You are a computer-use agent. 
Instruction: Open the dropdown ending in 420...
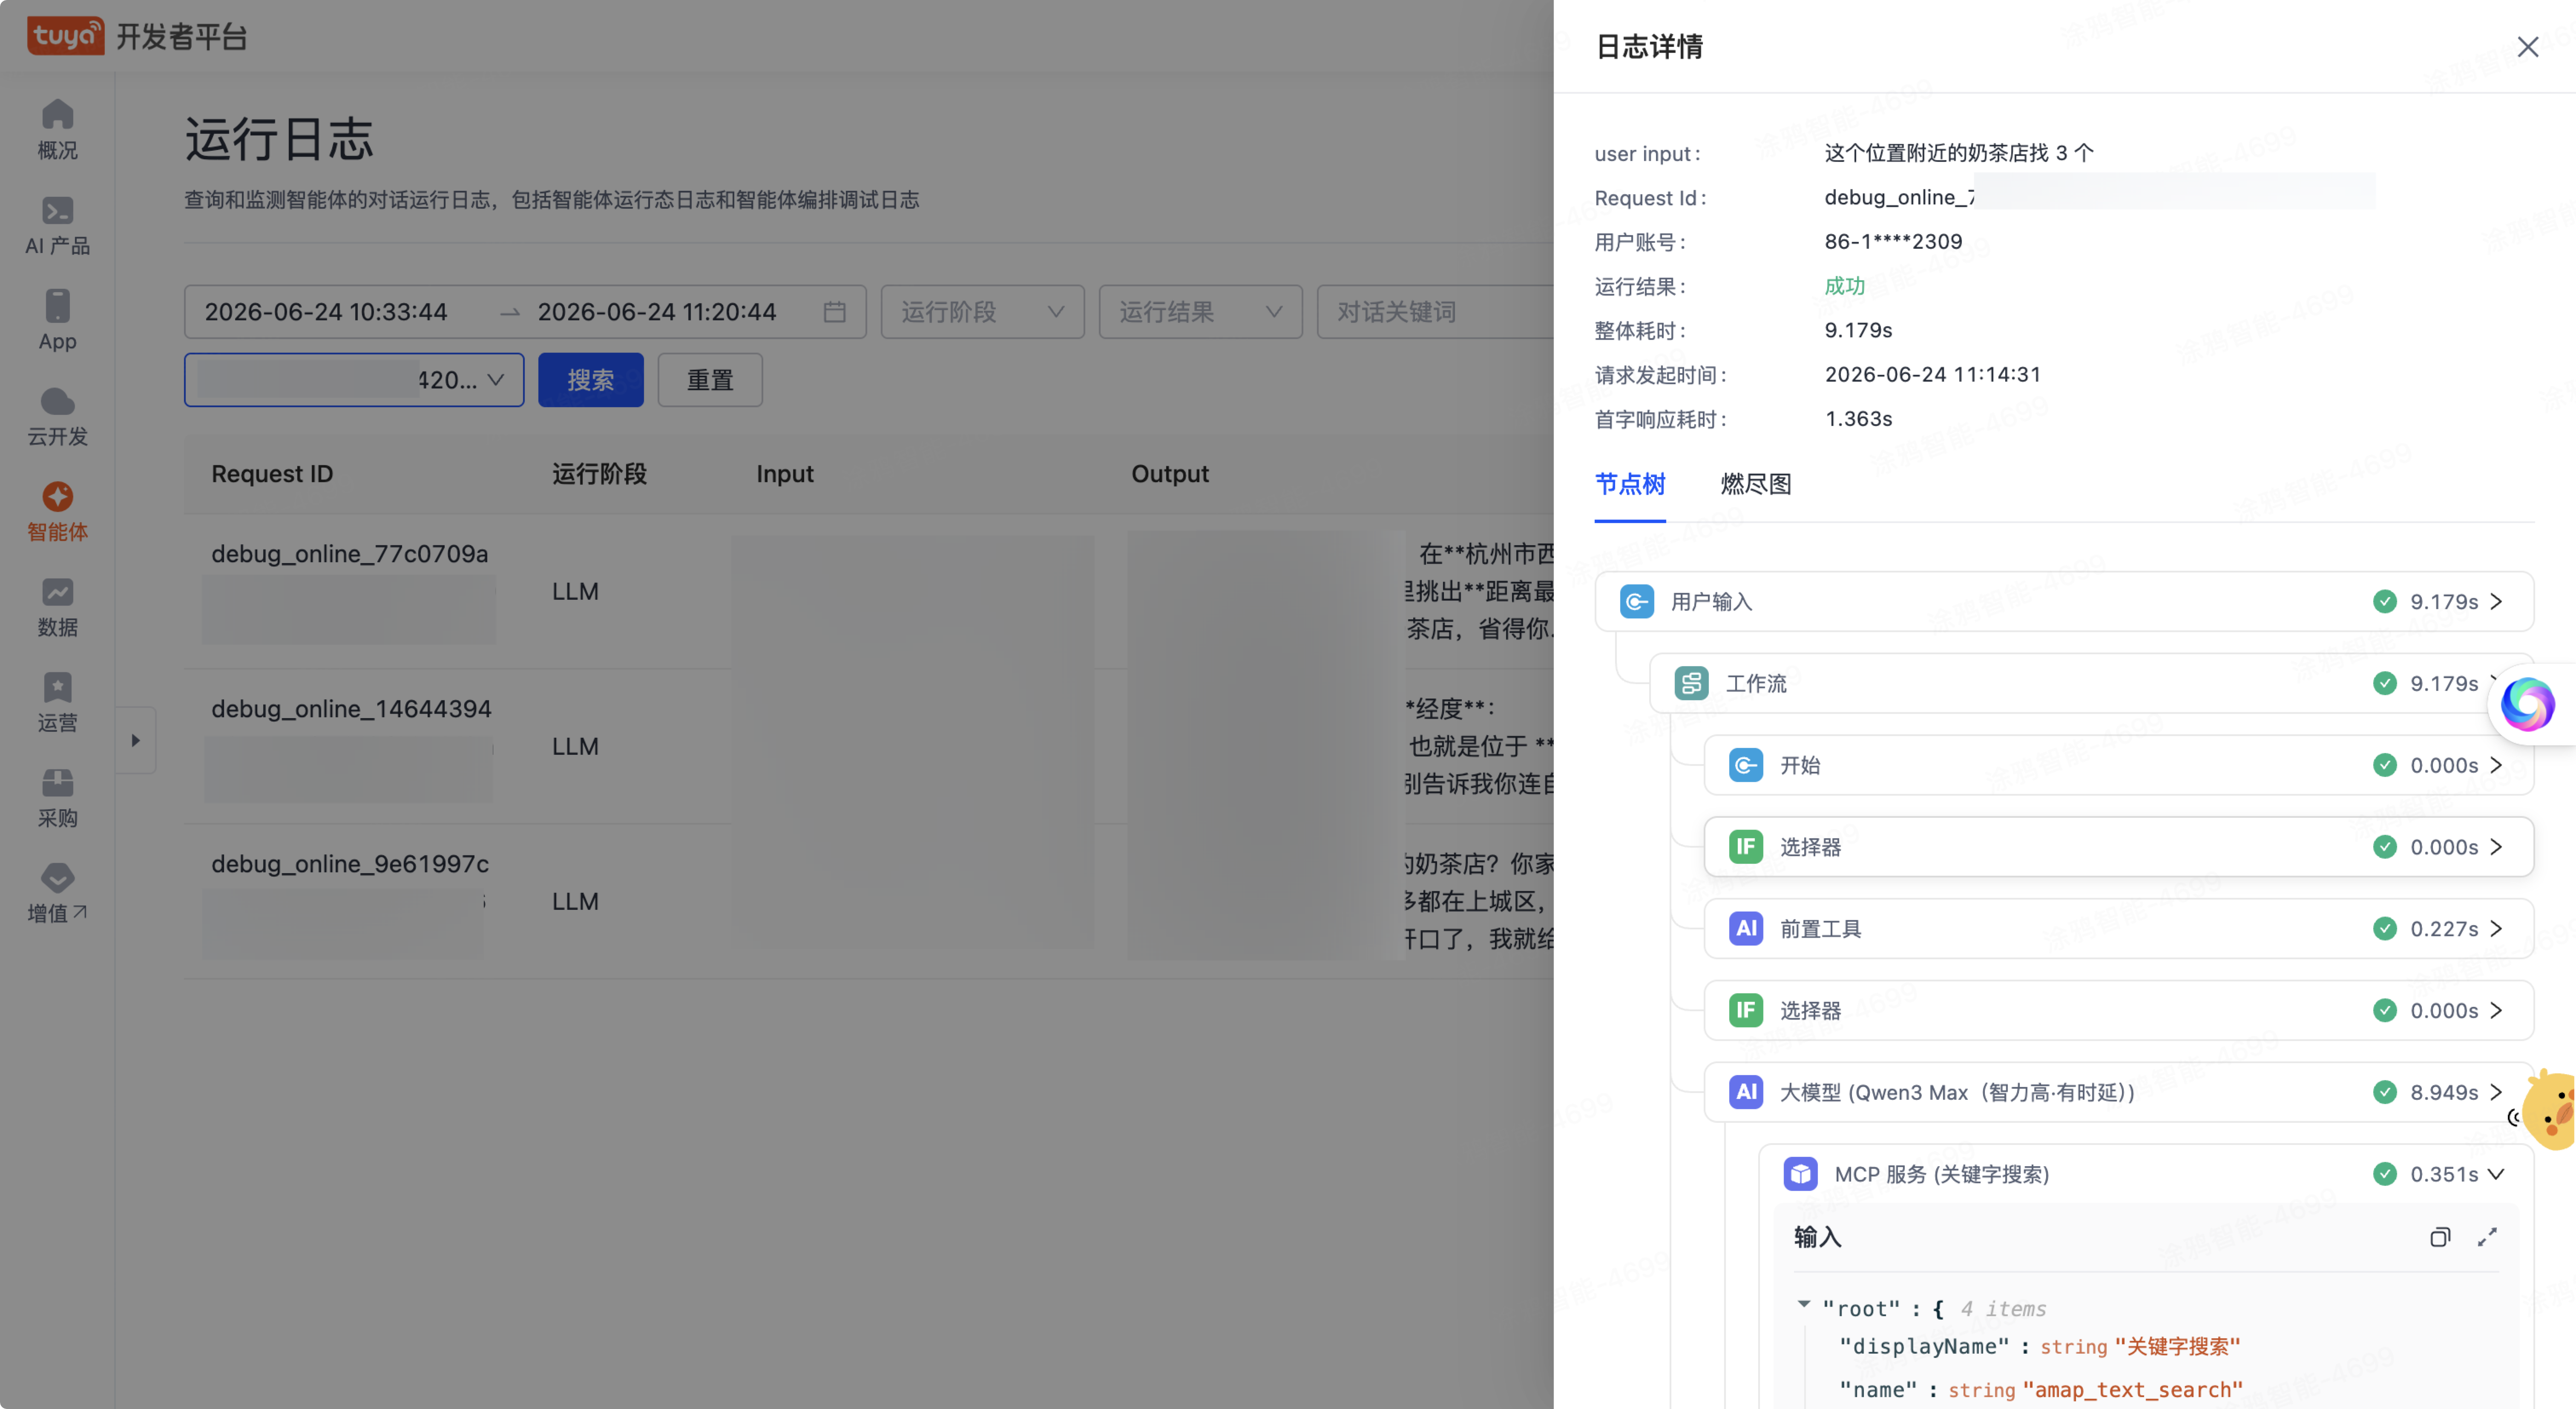pyautogui.click(x=354, y=380)
